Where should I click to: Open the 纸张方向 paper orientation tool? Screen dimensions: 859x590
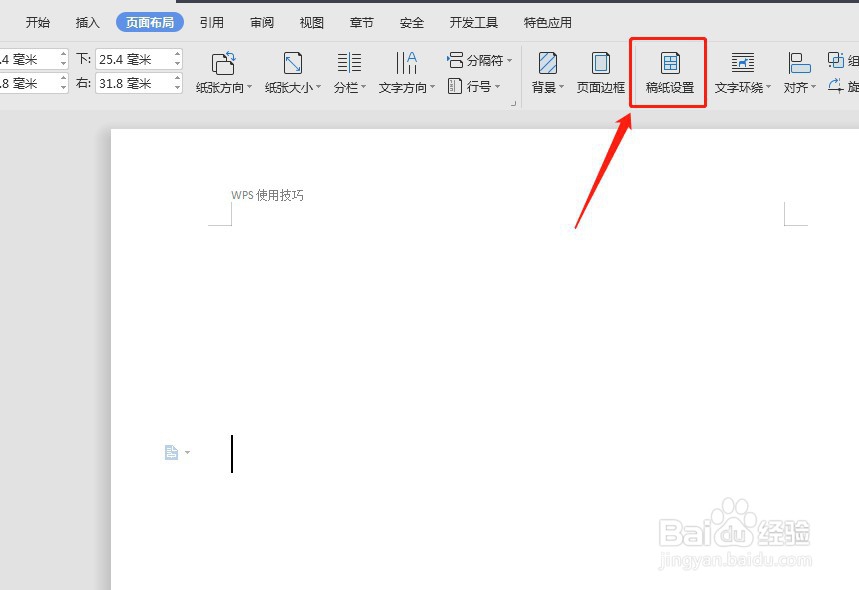[224, 72]
